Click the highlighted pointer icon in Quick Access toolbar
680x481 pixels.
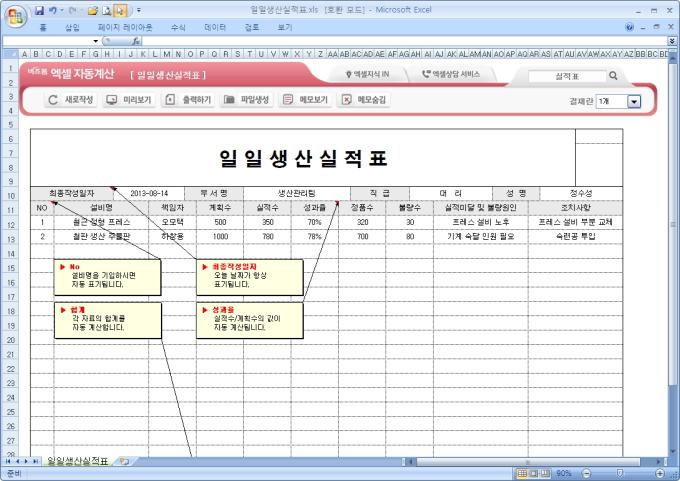121,10
